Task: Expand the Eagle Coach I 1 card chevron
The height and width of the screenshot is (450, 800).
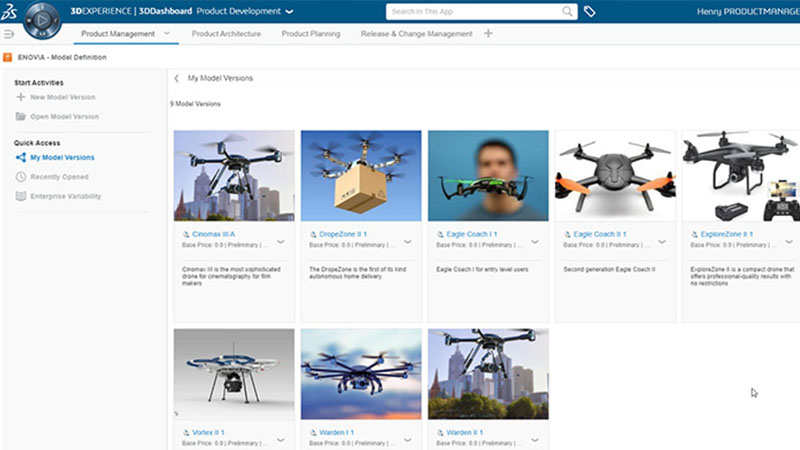Action: pyautogui.click(x=535, y=241)
